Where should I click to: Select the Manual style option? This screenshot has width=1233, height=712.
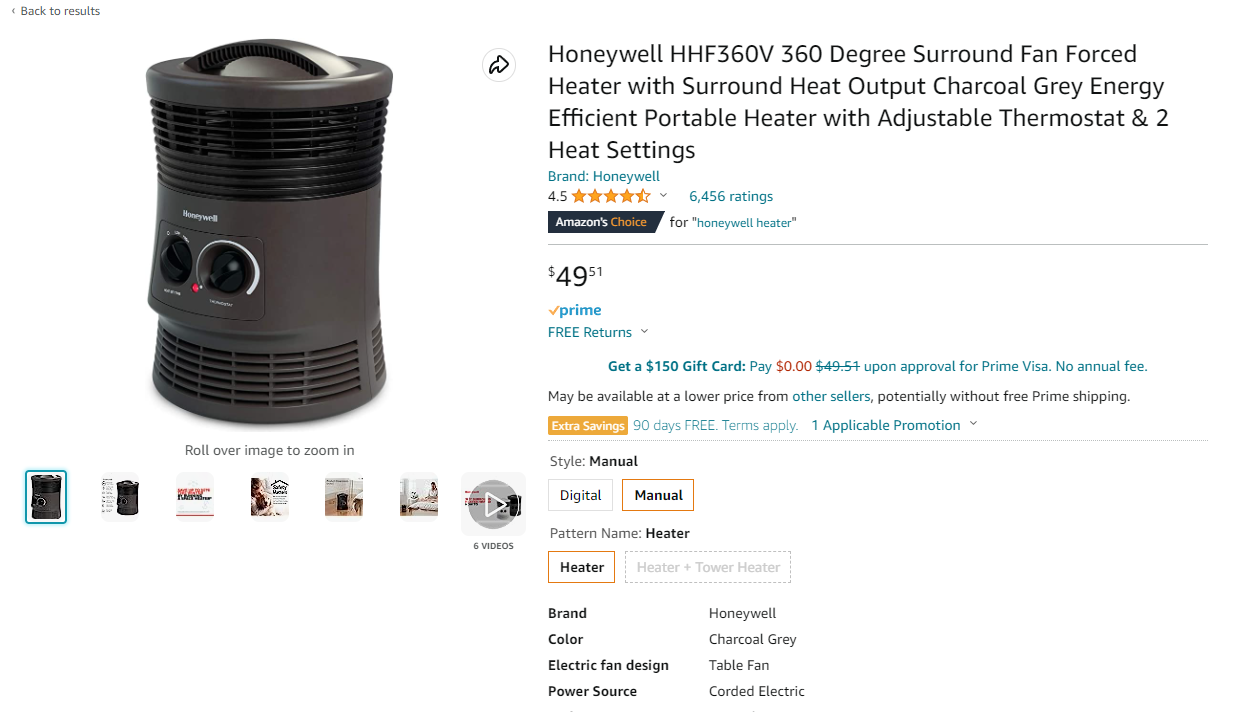[658, 495]
